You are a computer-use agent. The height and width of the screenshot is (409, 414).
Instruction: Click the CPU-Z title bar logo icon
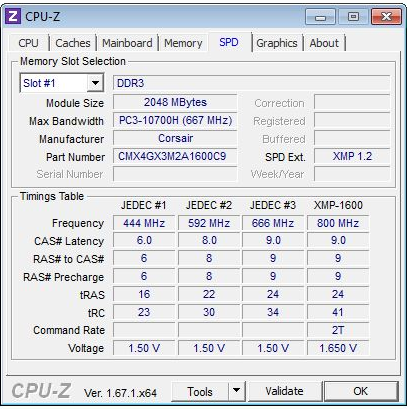tap(13, 16)
